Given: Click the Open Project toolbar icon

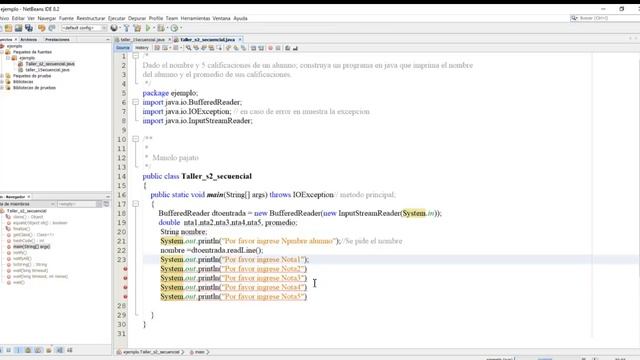Looking at the screenshot, I should pos(18,28).
